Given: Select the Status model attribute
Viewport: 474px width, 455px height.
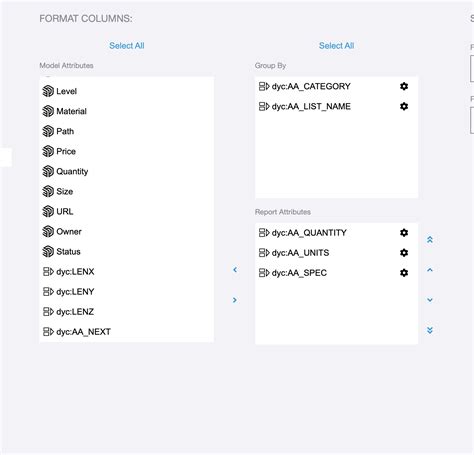Looking at the screenshot, I should [126, 252].
